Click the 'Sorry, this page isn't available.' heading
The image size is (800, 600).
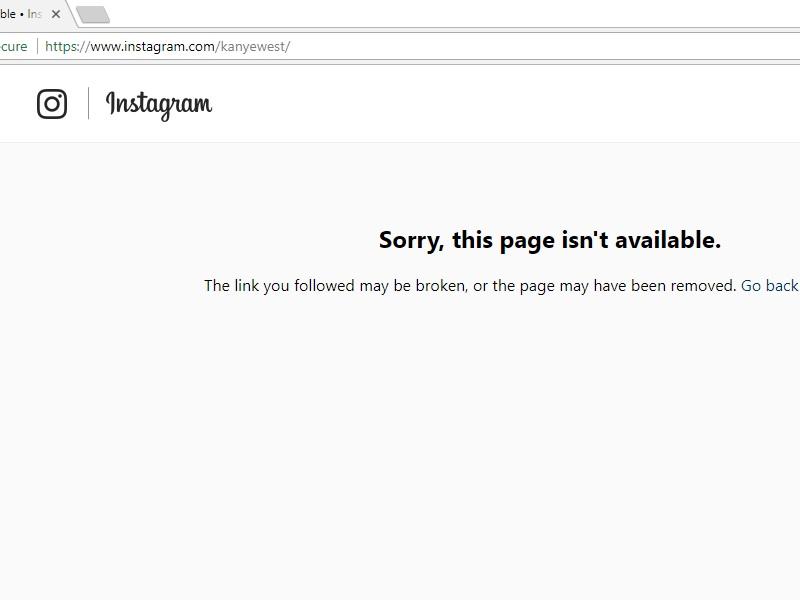(549, 240)
